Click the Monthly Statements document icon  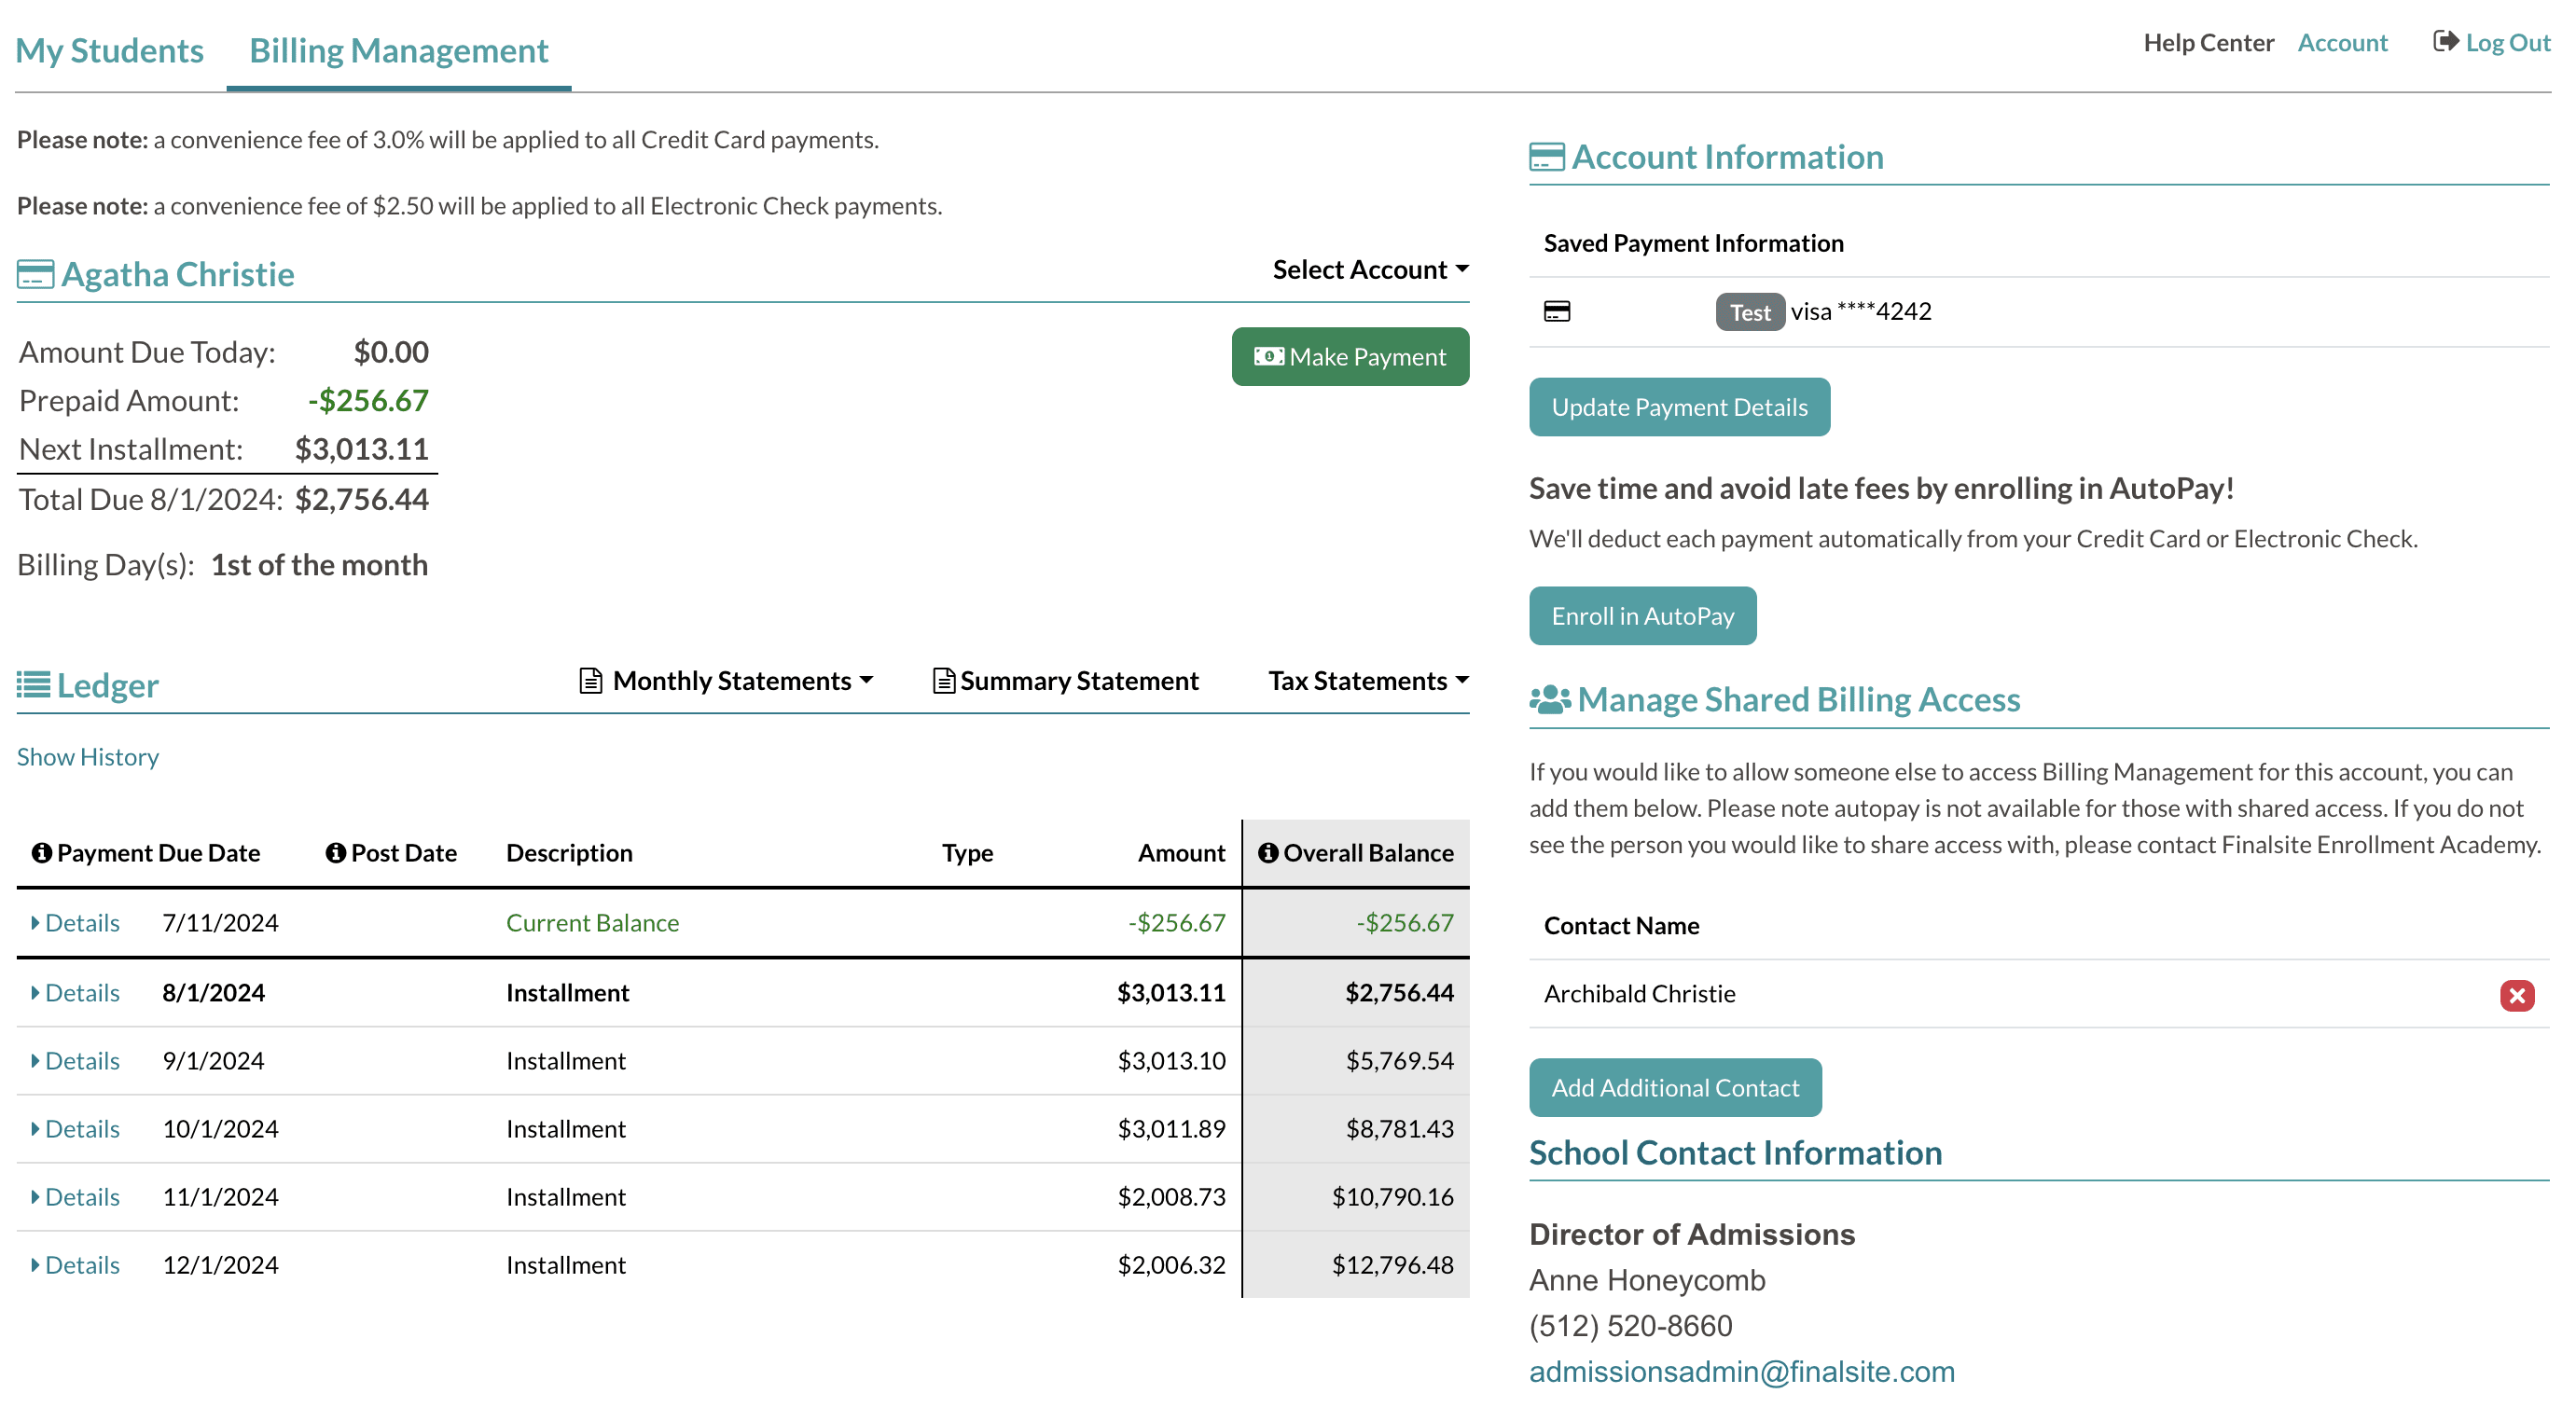coord(589,679)
